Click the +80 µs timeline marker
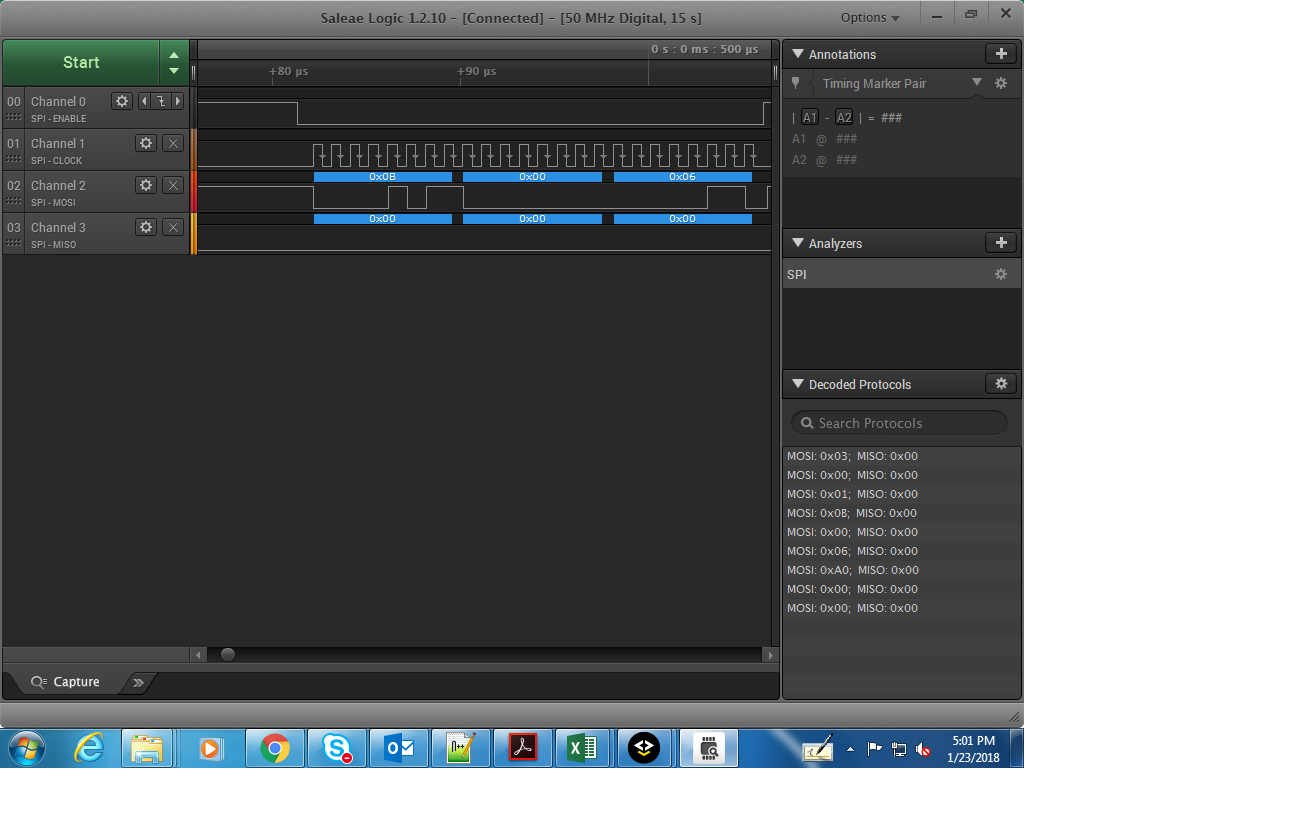The width and height of the screenshot is (1303, 836). point(289,72)
